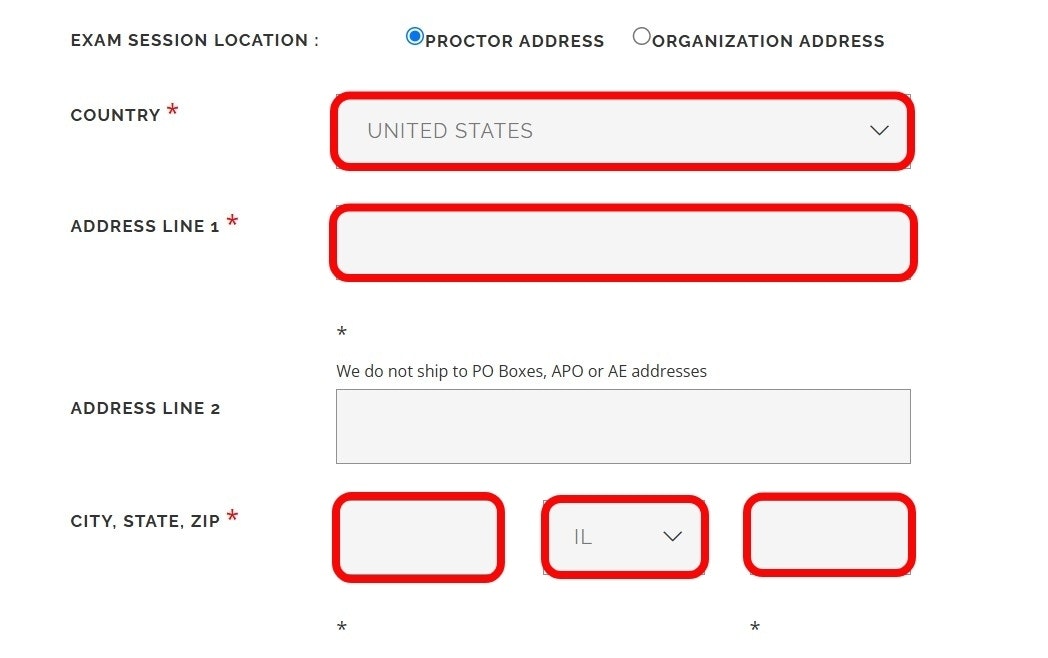Click into the Address Line 1 field
This screenshot has height=658, width=1048.
point(623,243)
